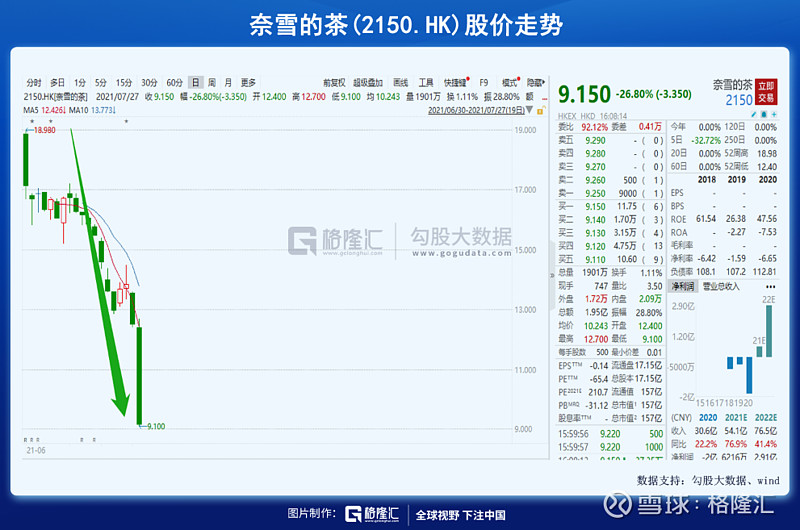The image size is (800, 530).
Task: Click the 买五 9.110 order book row
Action: [x=610, y=260]
